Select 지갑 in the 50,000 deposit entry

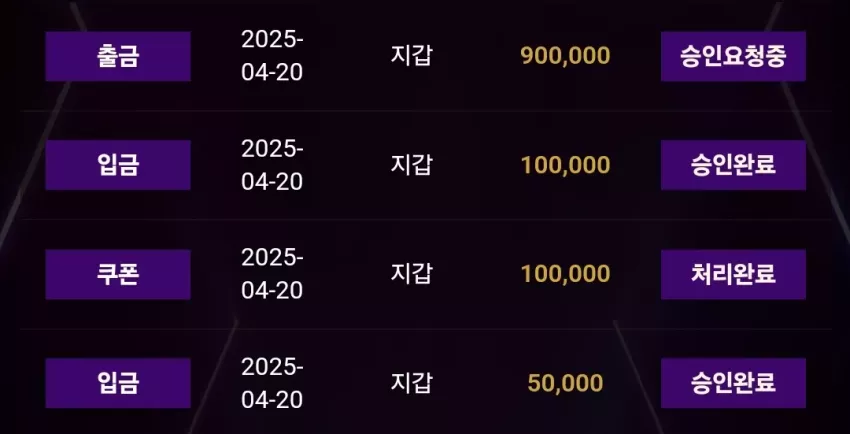point(411,383)
